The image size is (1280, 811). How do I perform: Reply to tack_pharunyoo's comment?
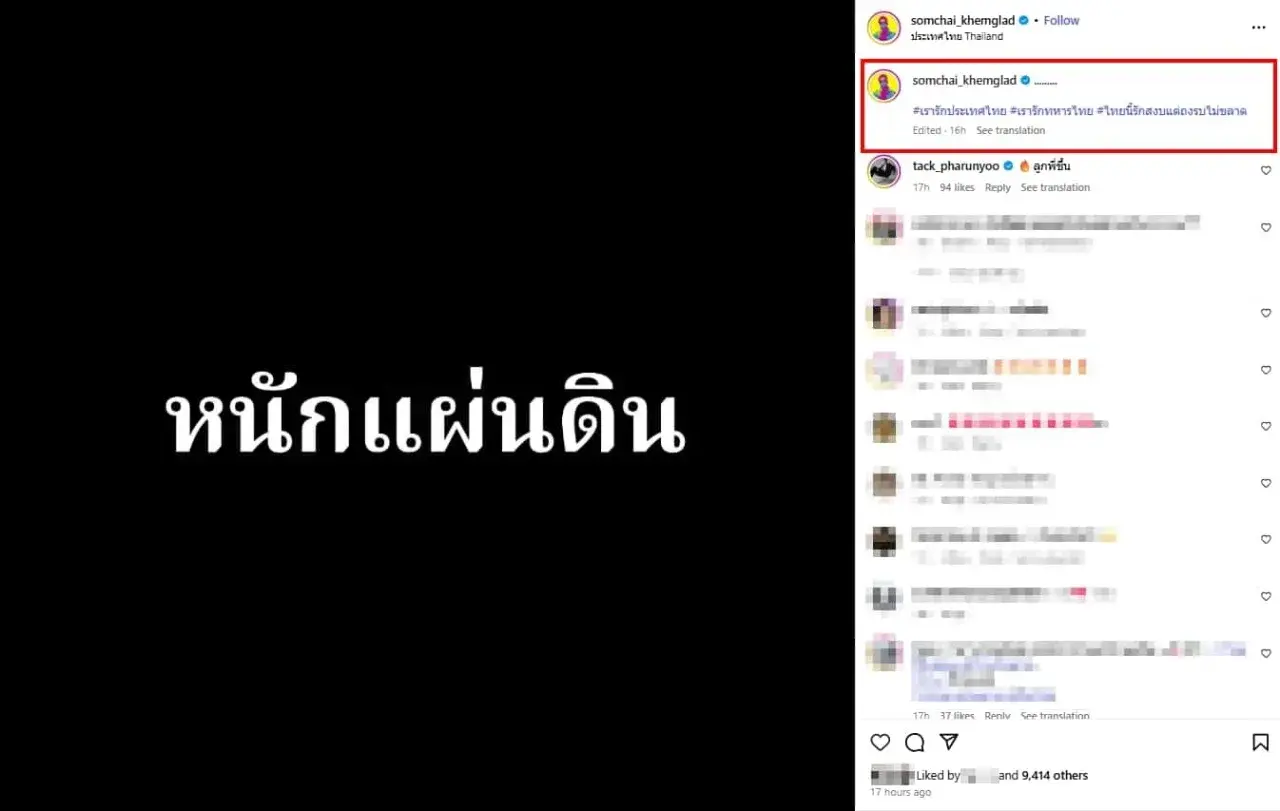pyautogui.click(x=998, y=187)
